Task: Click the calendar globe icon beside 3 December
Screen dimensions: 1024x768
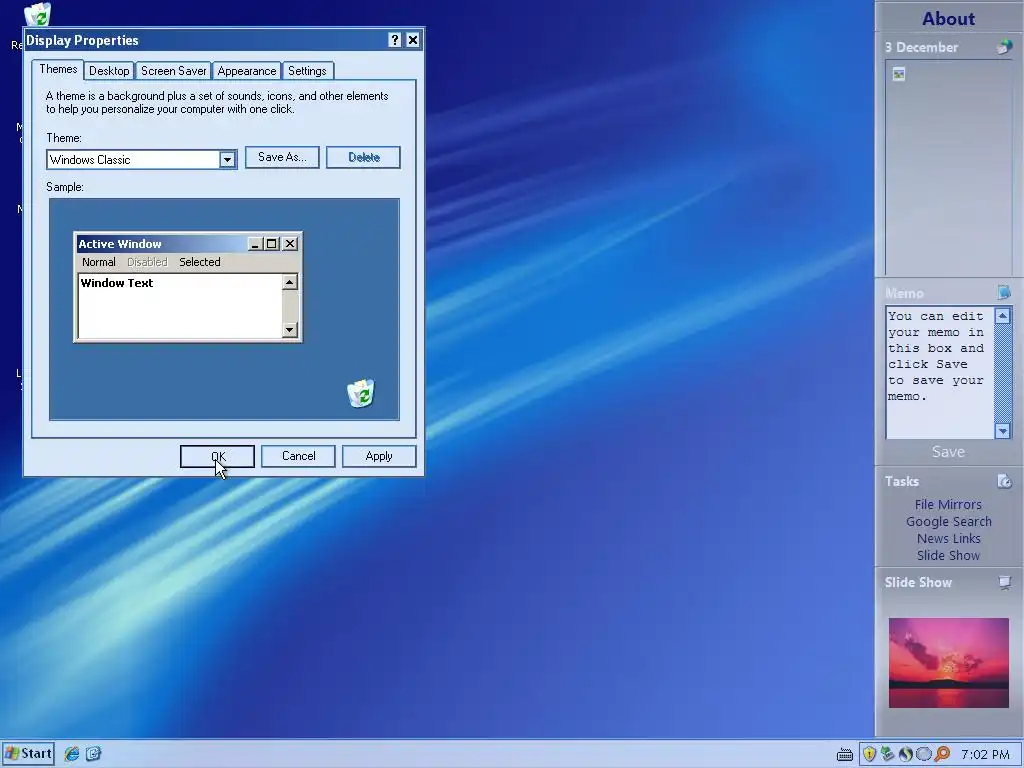Action: [1004, 47]
